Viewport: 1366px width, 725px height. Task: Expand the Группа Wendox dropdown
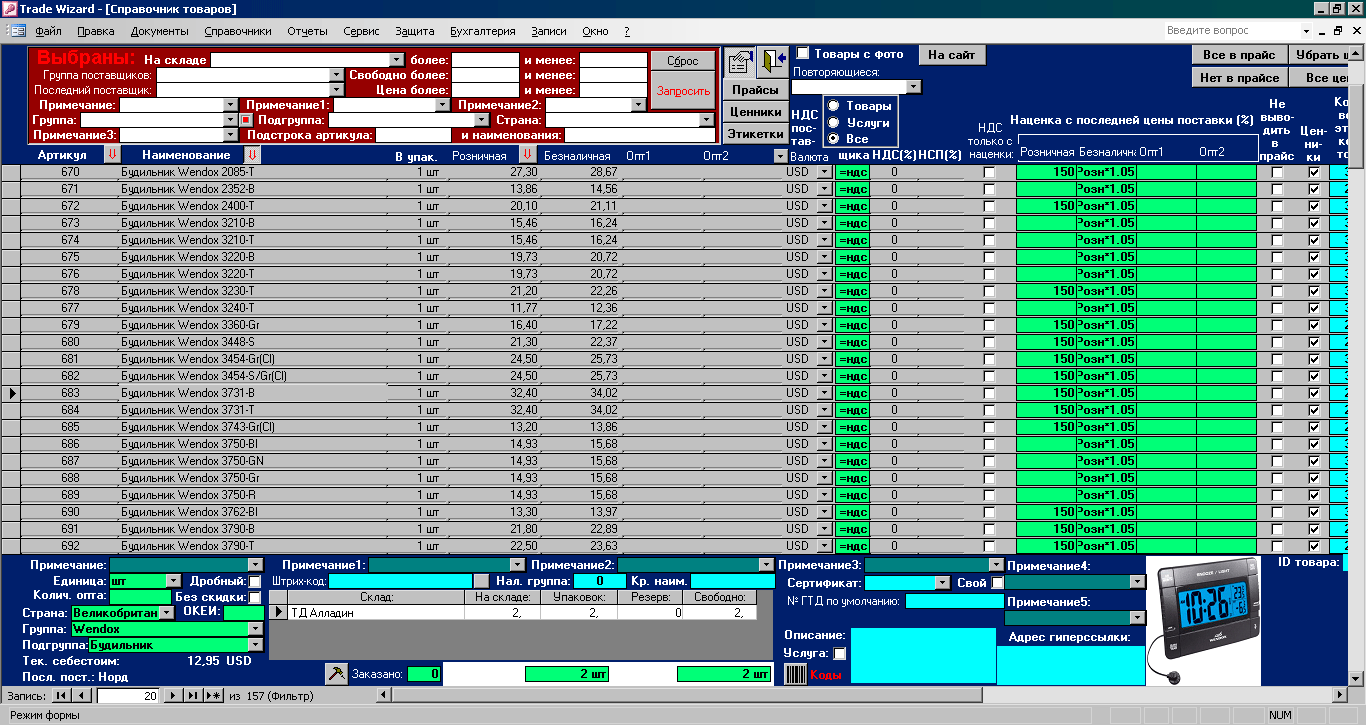pyautogui.click(x=254, y=629)
